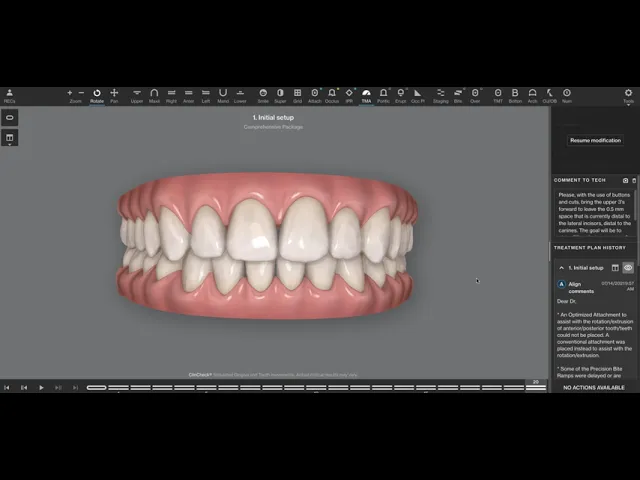
Task: Switch to the Left side view
Action: click(206, 96)
